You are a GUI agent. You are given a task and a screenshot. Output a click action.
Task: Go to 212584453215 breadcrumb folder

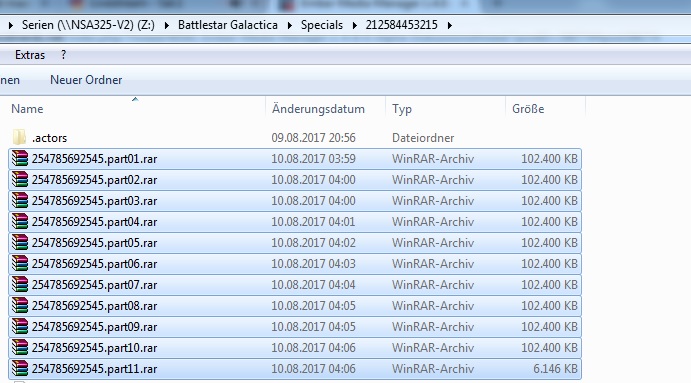pos(401,25)
